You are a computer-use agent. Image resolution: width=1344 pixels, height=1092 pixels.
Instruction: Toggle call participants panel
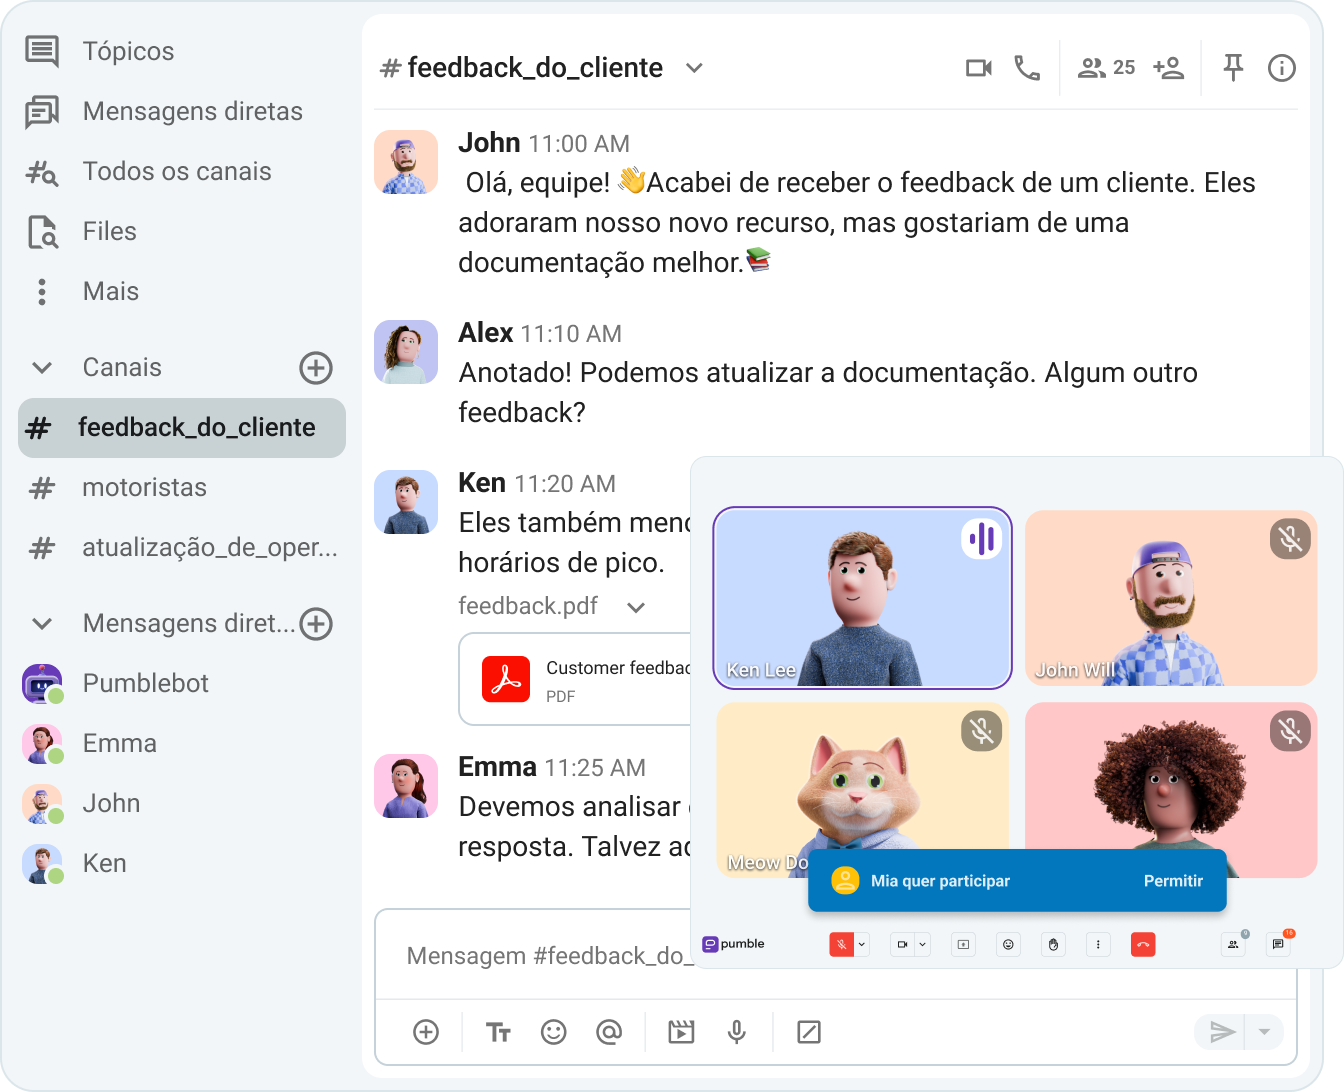coord(1233,944)
